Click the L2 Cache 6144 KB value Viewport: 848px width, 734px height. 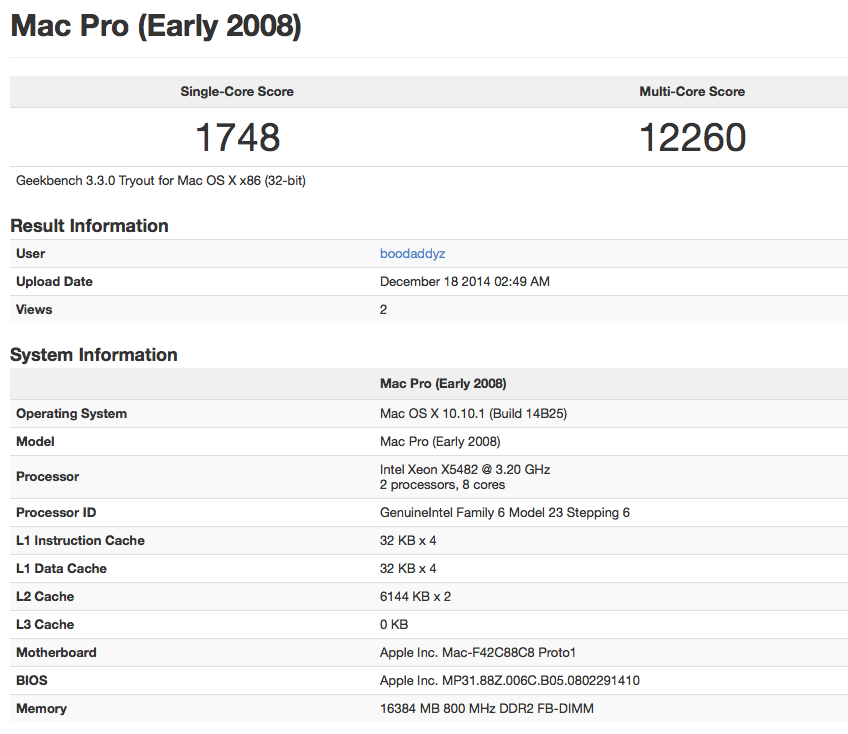[415, 597]
